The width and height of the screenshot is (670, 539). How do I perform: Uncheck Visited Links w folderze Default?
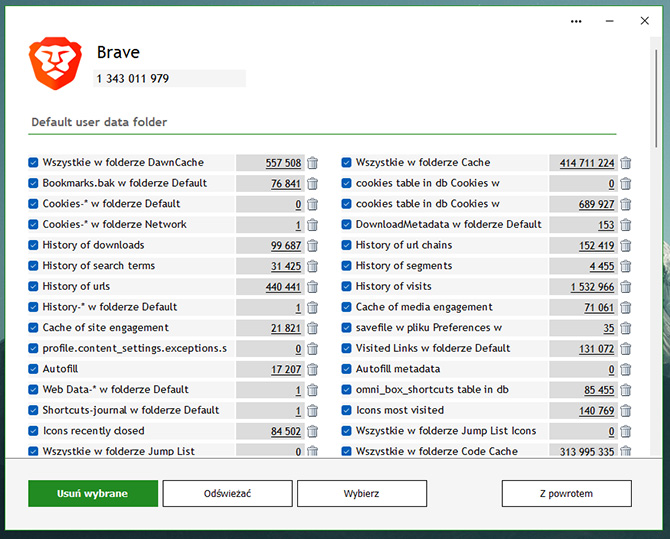347,348
